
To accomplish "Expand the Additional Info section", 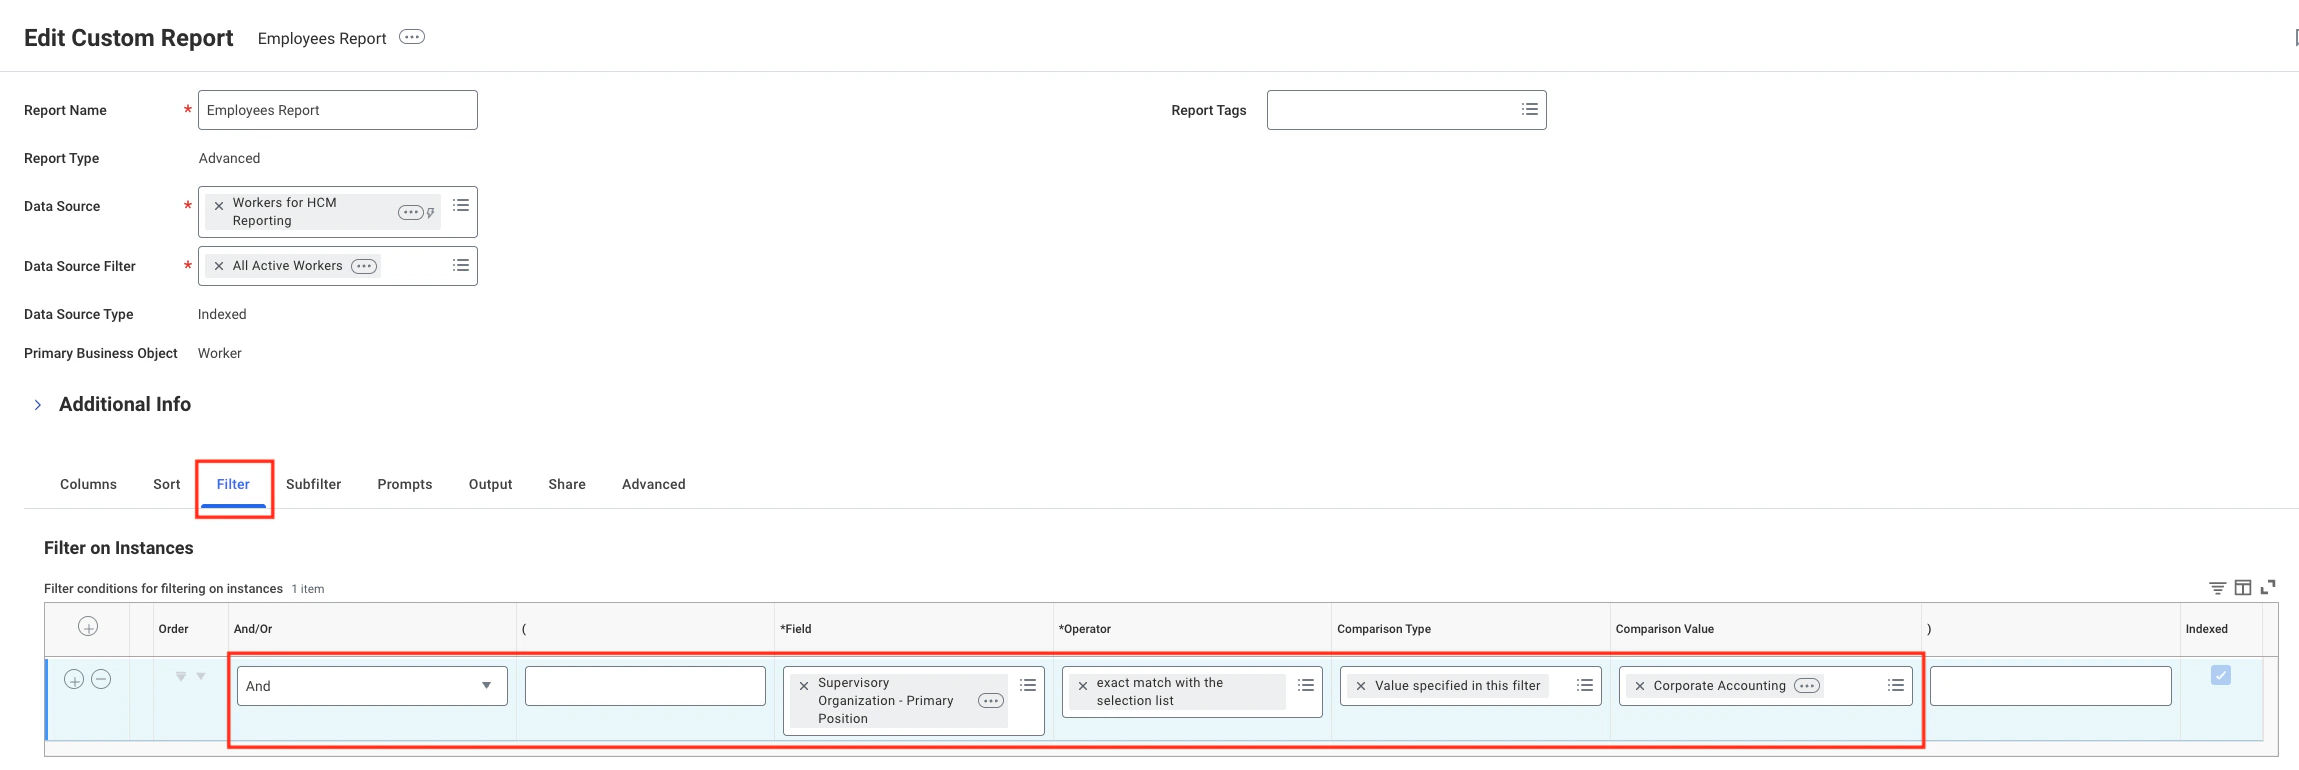I will pos(38,405).
